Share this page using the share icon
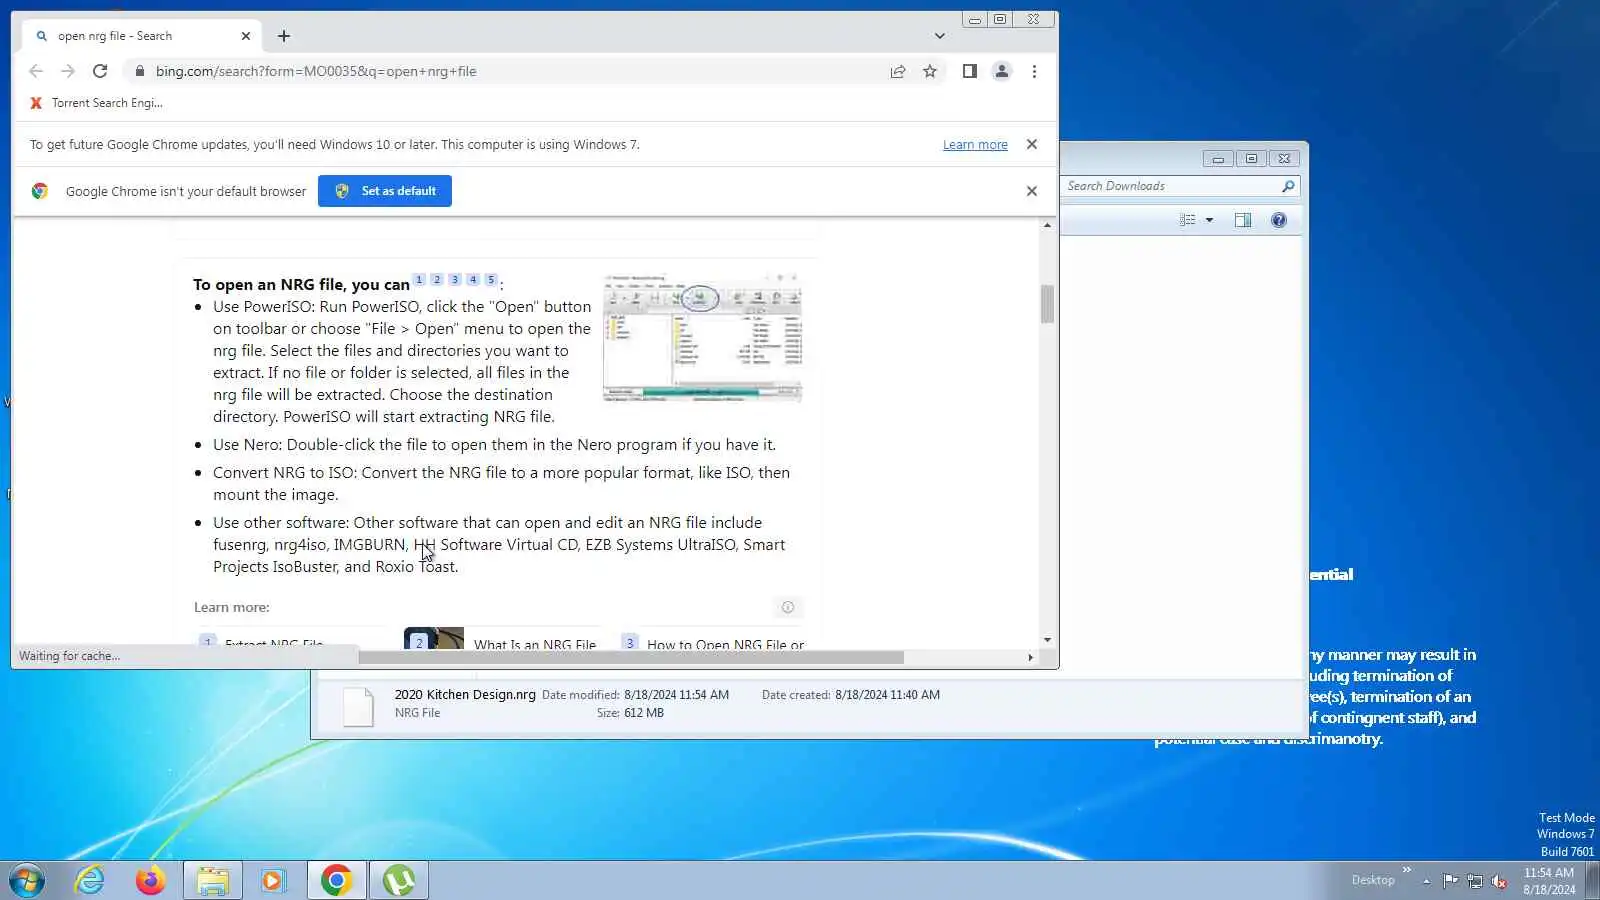 [x=898, y=71]
